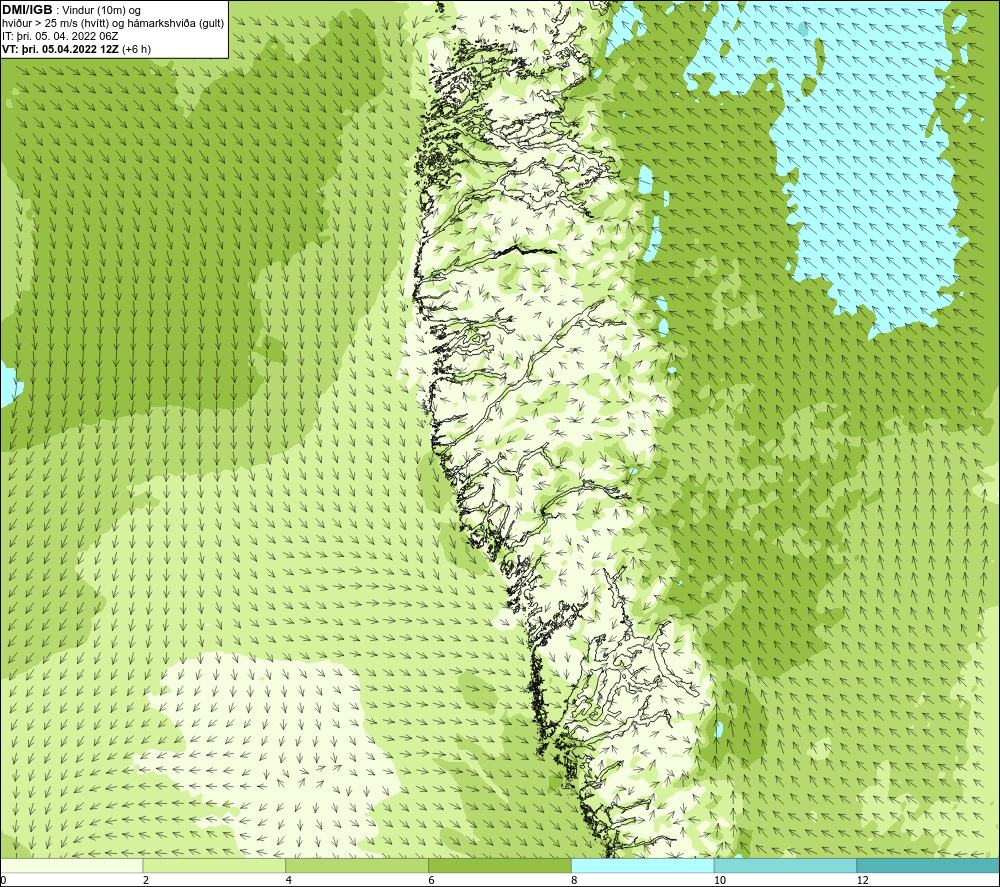Click the "IT: þri. 05. 04. 2022 06Z" line
Screen dimensions: 1000x887
[61, 36]
